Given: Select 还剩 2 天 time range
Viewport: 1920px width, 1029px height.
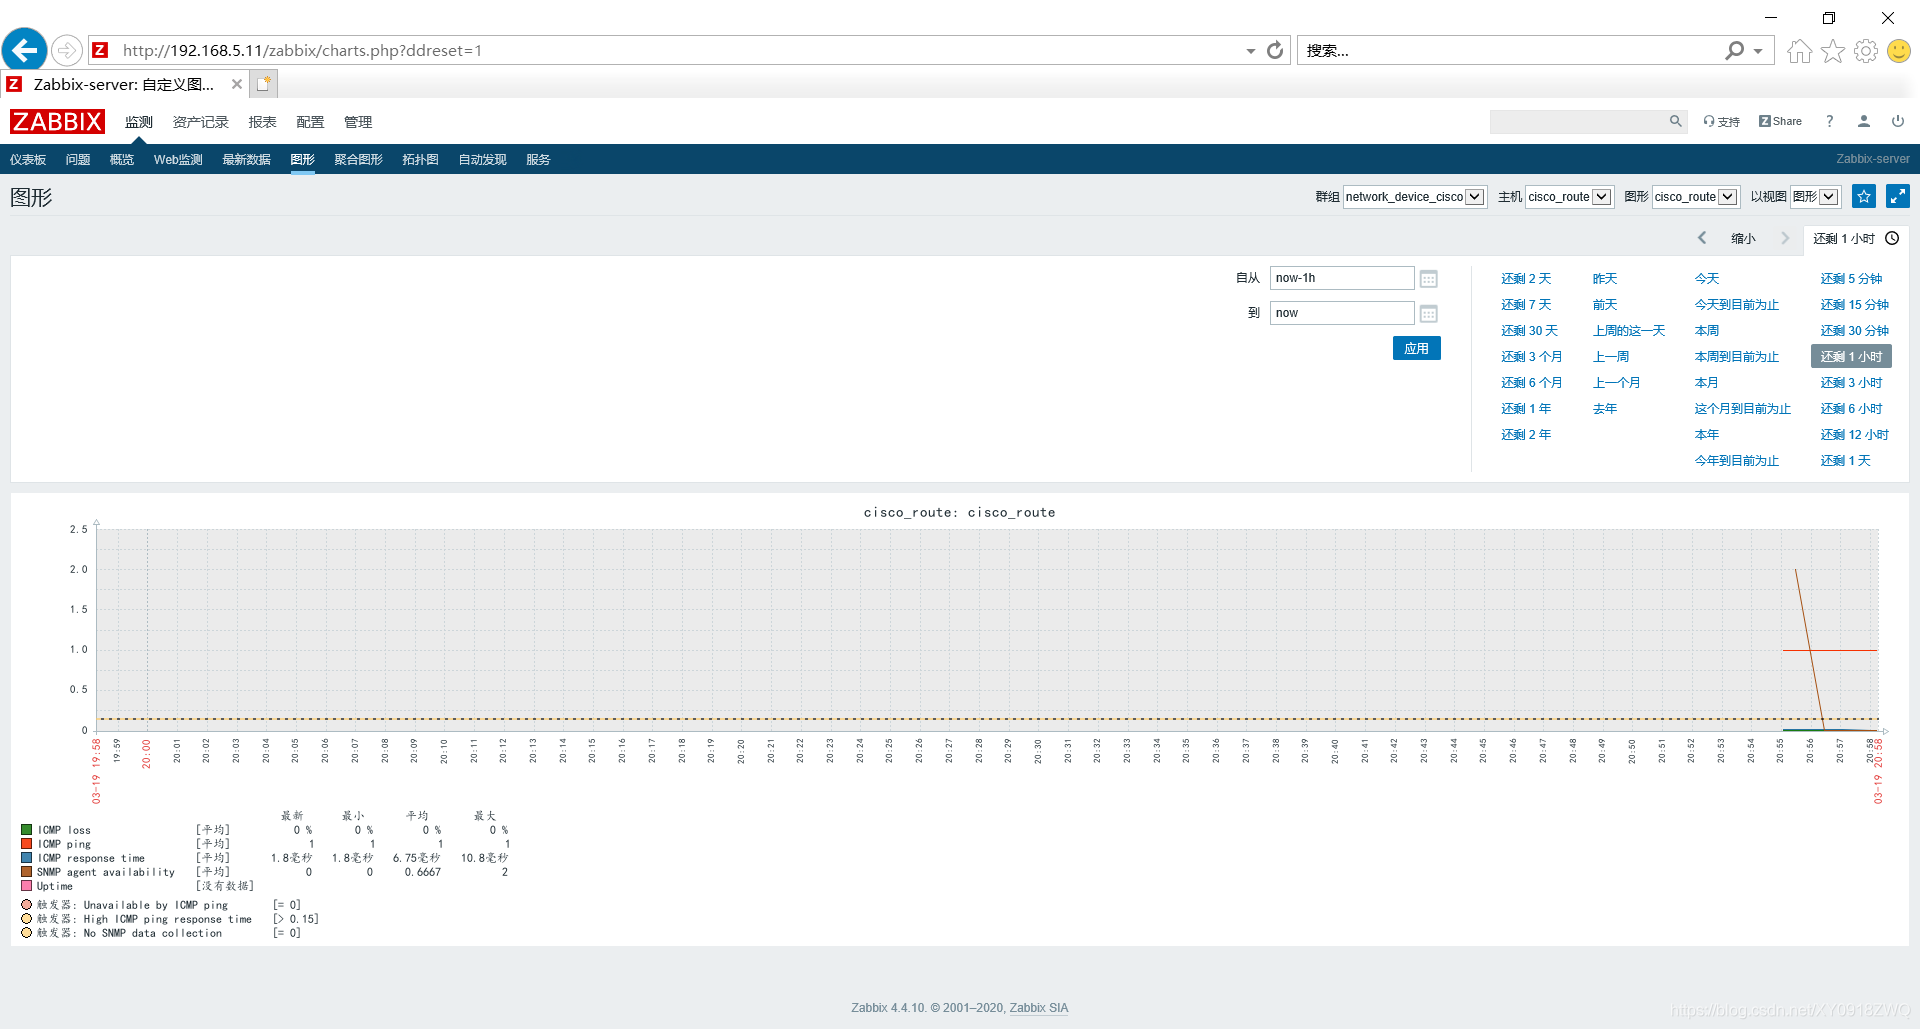Looking at the screenshot, I should (x=1526, y=279).
